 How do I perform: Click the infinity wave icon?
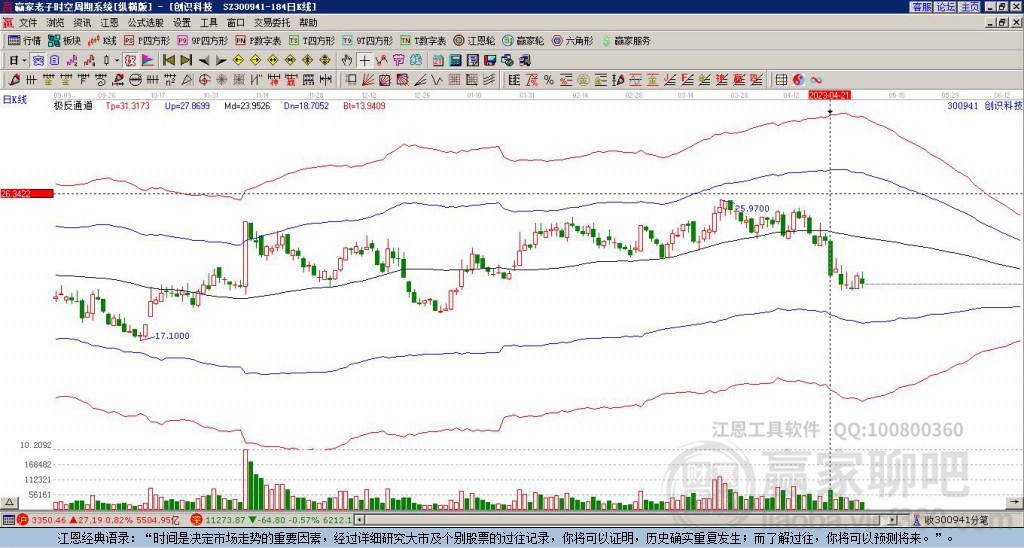coord(816,80)
